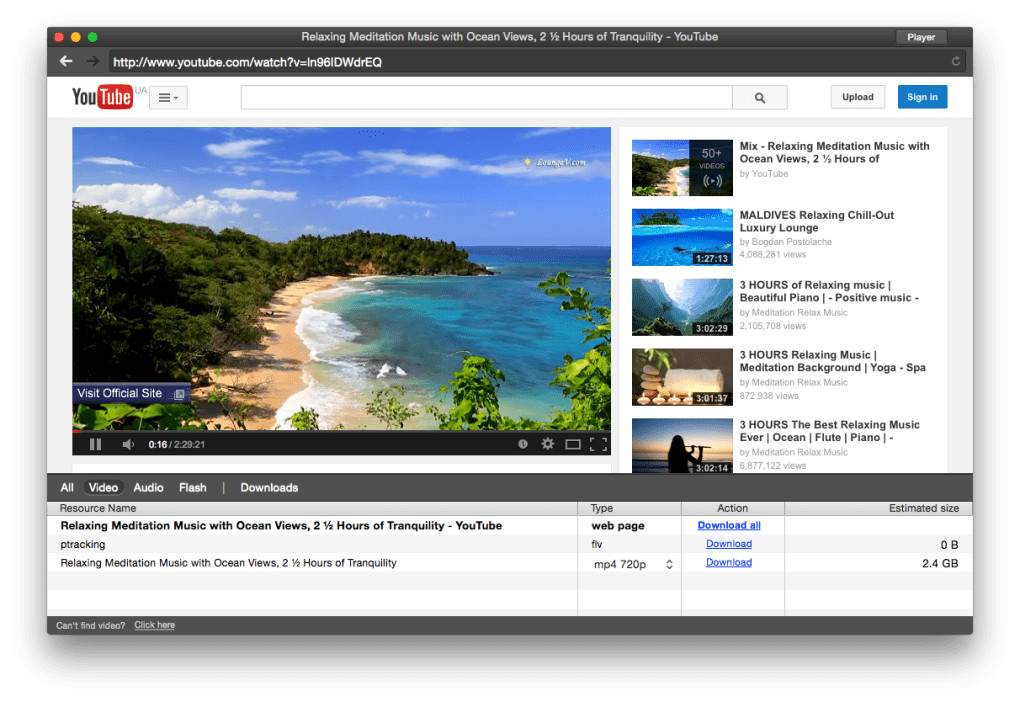
Task: Select Relaxing Meditation Music mp4 row name
Action: (x=228, y=563)
